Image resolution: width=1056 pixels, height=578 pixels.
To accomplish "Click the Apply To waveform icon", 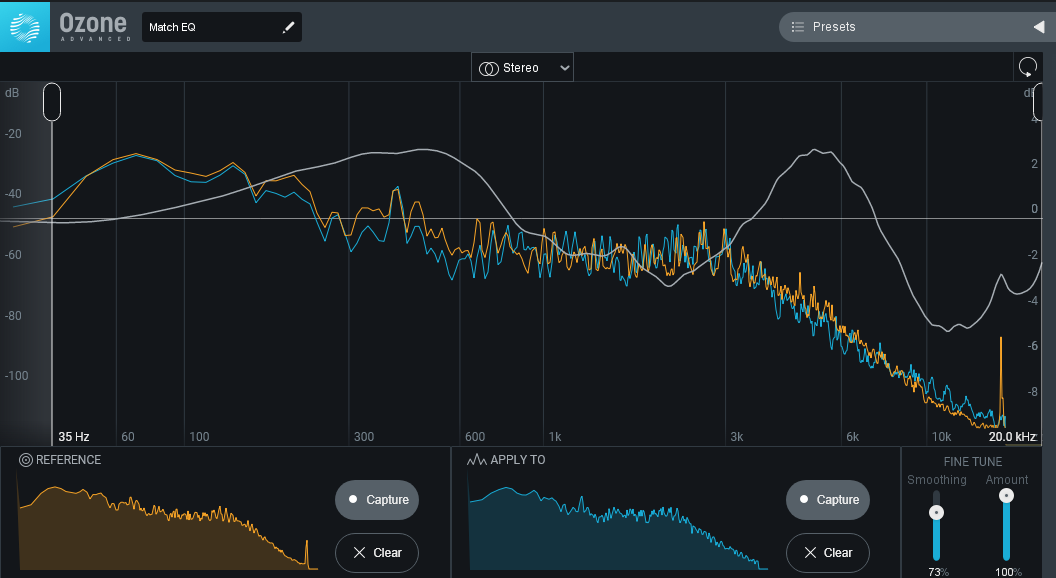I will [x=477, y=460].
